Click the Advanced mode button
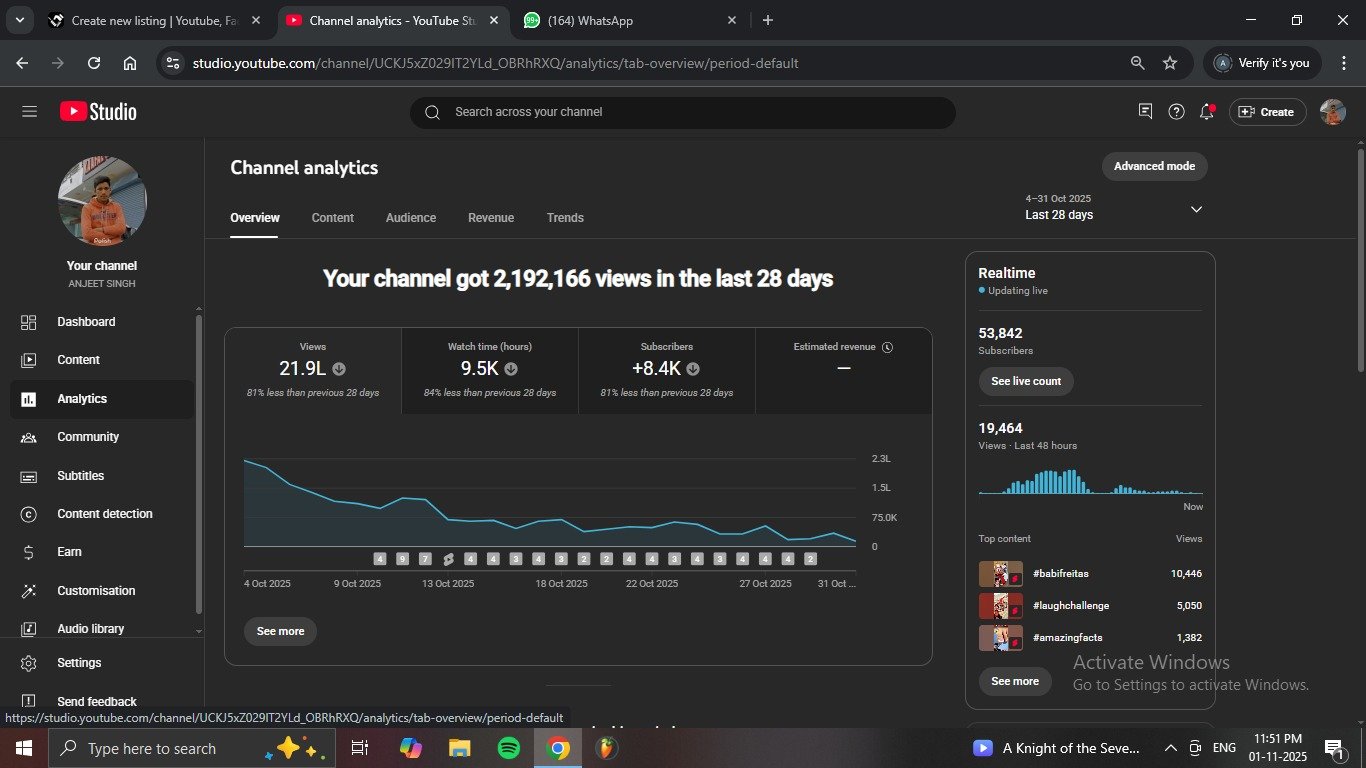Screen dimensions: 1366x768 (1154, 166)
